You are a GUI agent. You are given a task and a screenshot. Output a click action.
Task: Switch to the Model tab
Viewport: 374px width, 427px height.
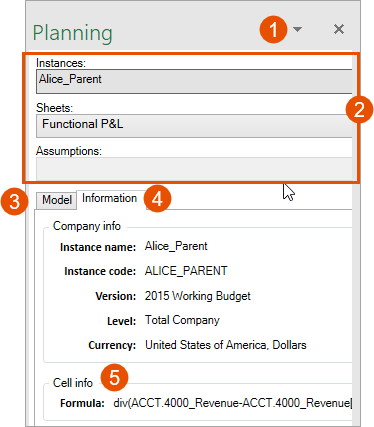click(57, 200)
